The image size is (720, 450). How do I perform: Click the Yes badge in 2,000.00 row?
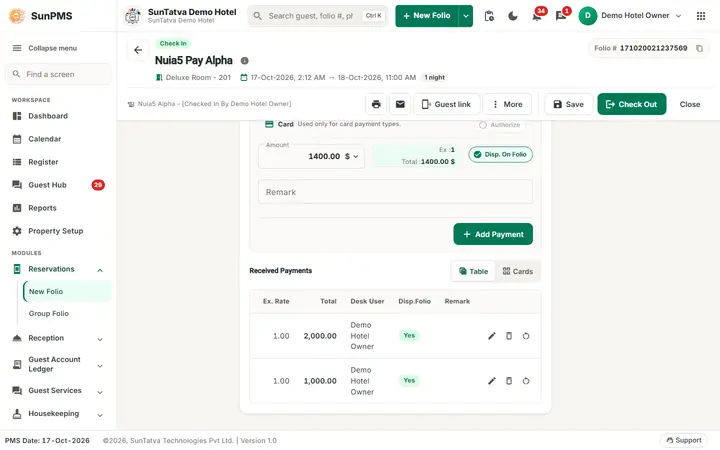pos(409,336)
